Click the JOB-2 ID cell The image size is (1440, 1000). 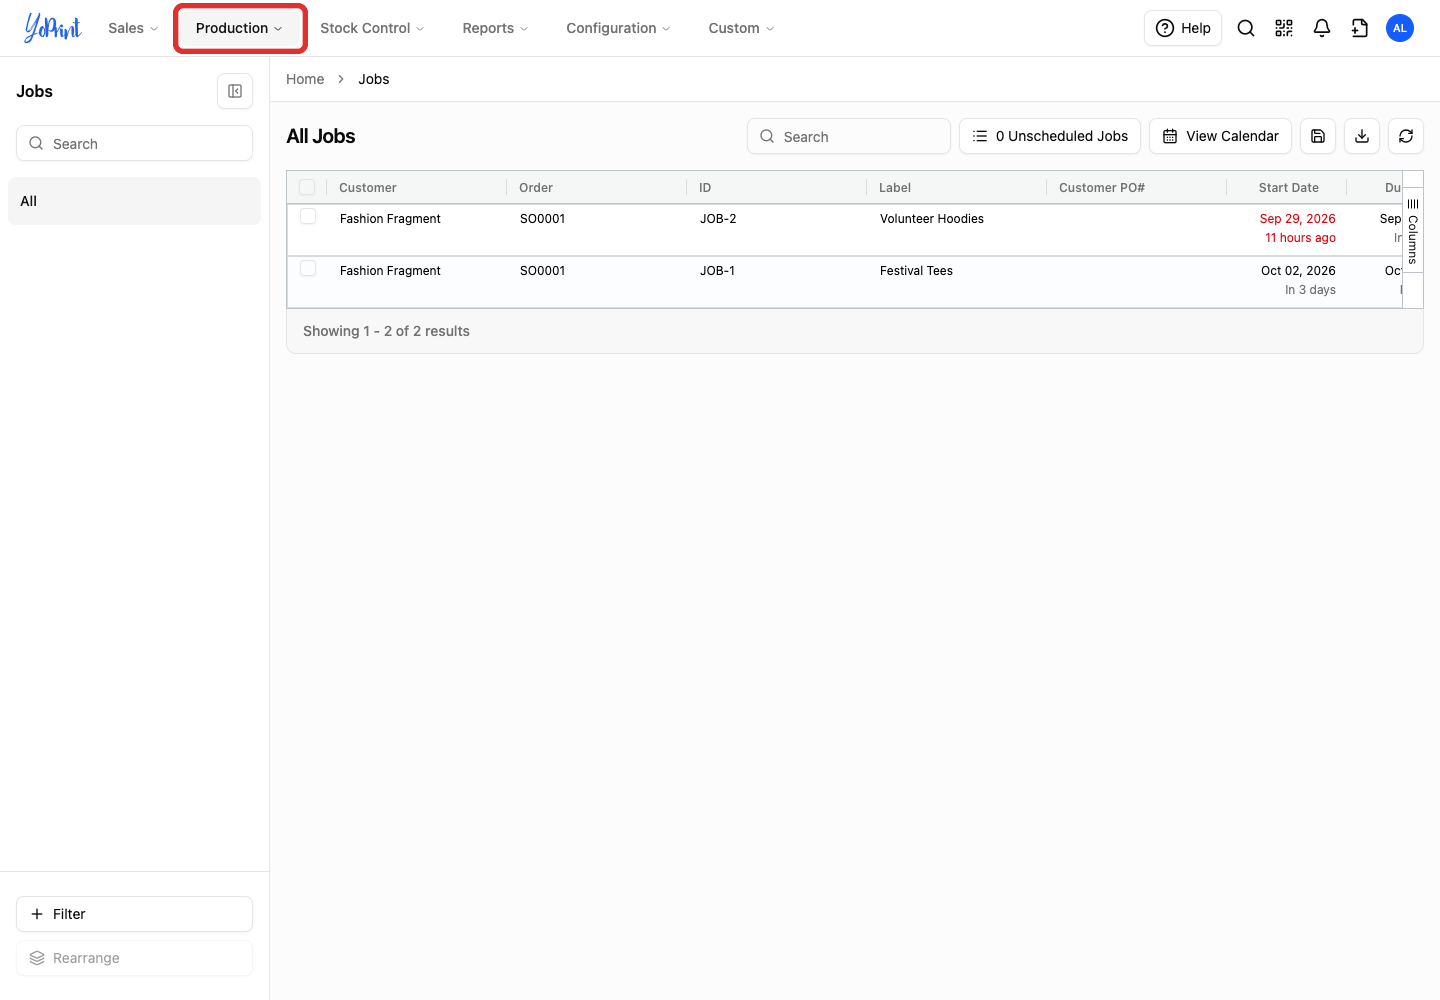718,218
